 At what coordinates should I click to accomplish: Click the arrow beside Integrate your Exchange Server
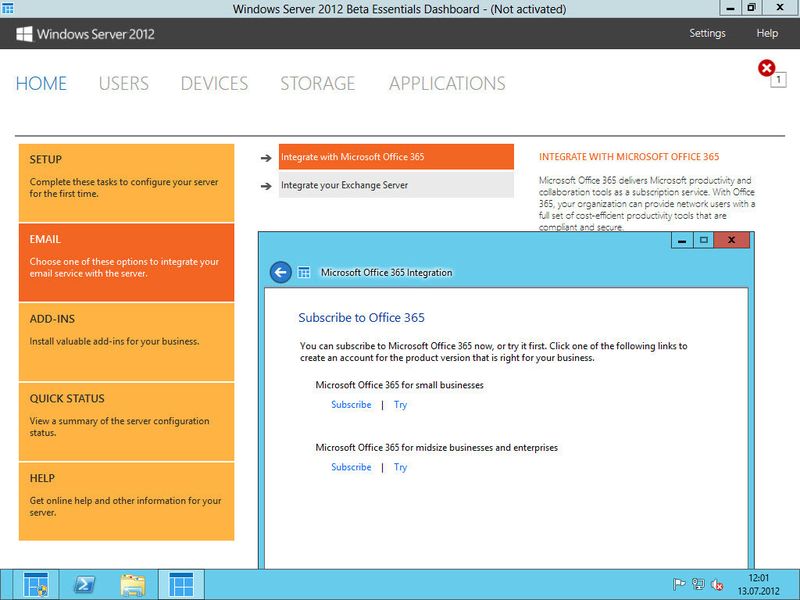point(264,184)
